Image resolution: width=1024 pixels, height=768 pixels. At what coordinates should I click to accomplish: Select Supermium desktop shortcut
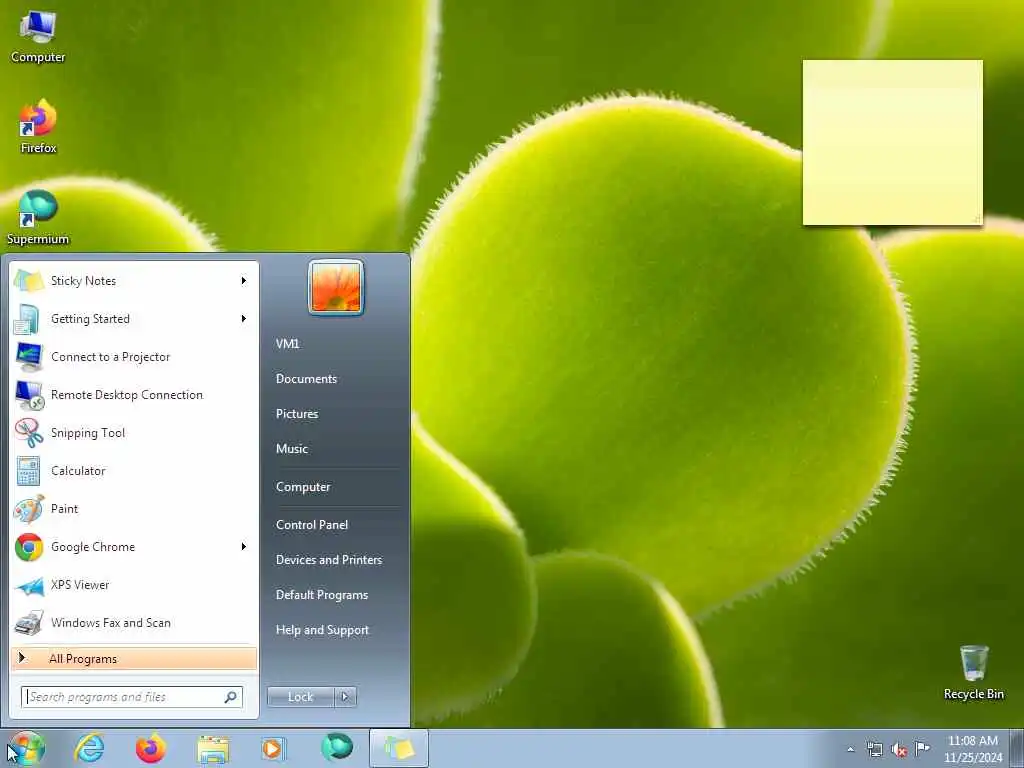[38, 217]
